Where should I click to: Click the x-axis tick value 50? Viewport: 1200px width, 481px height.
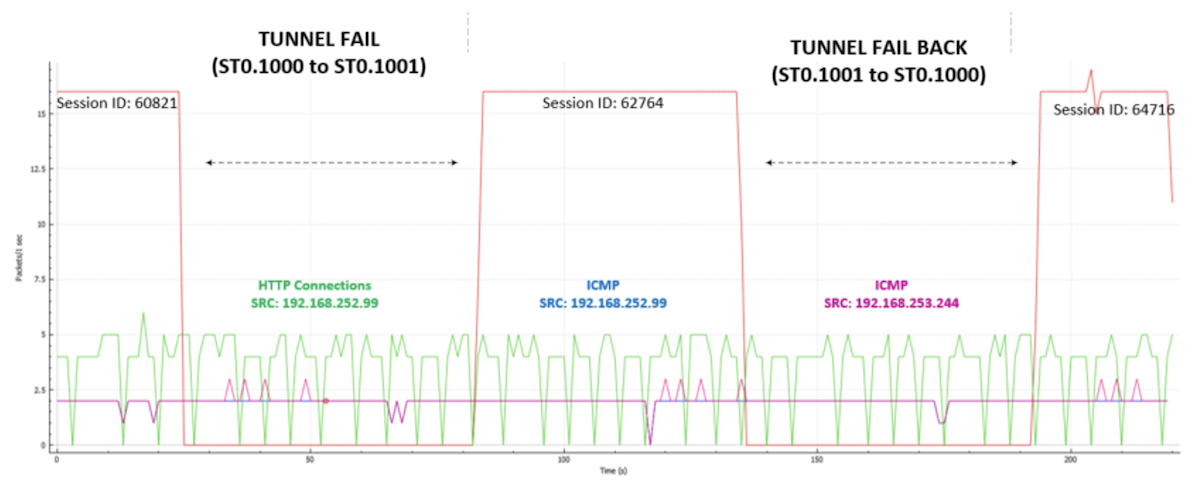[x=309, y=459]
